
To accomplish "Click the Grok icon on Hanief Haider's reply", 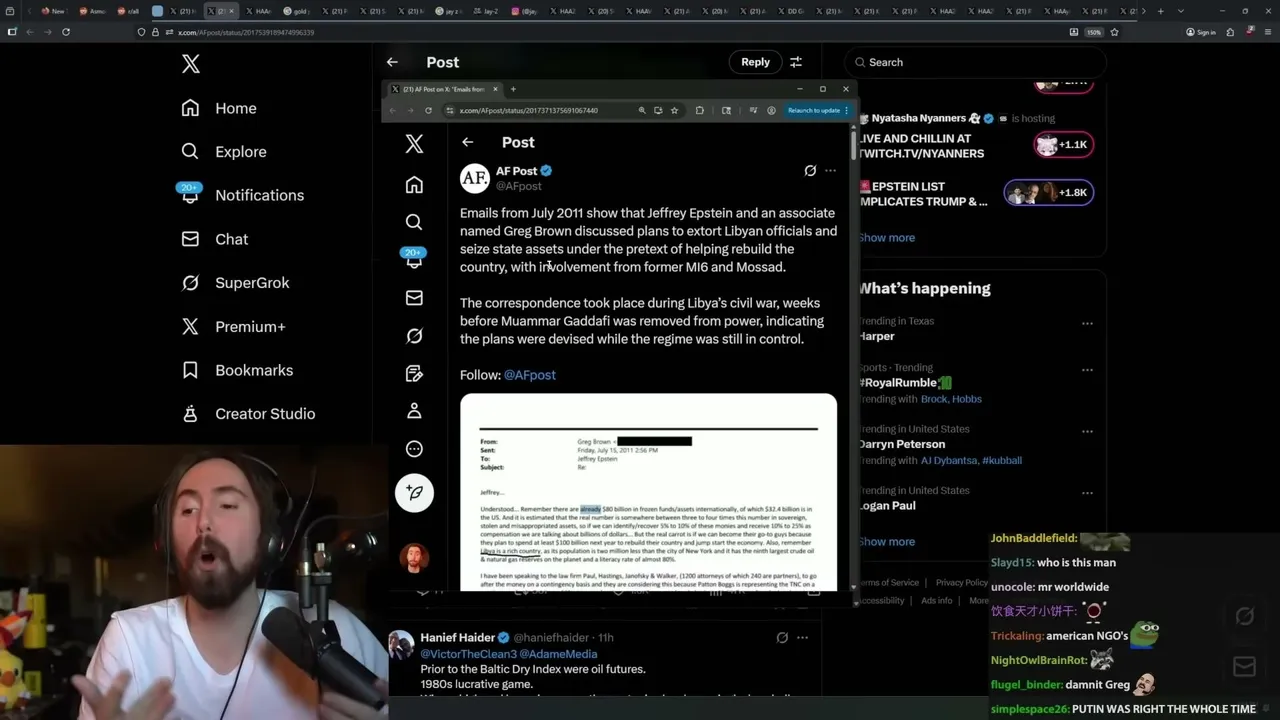I will (782, 638).
